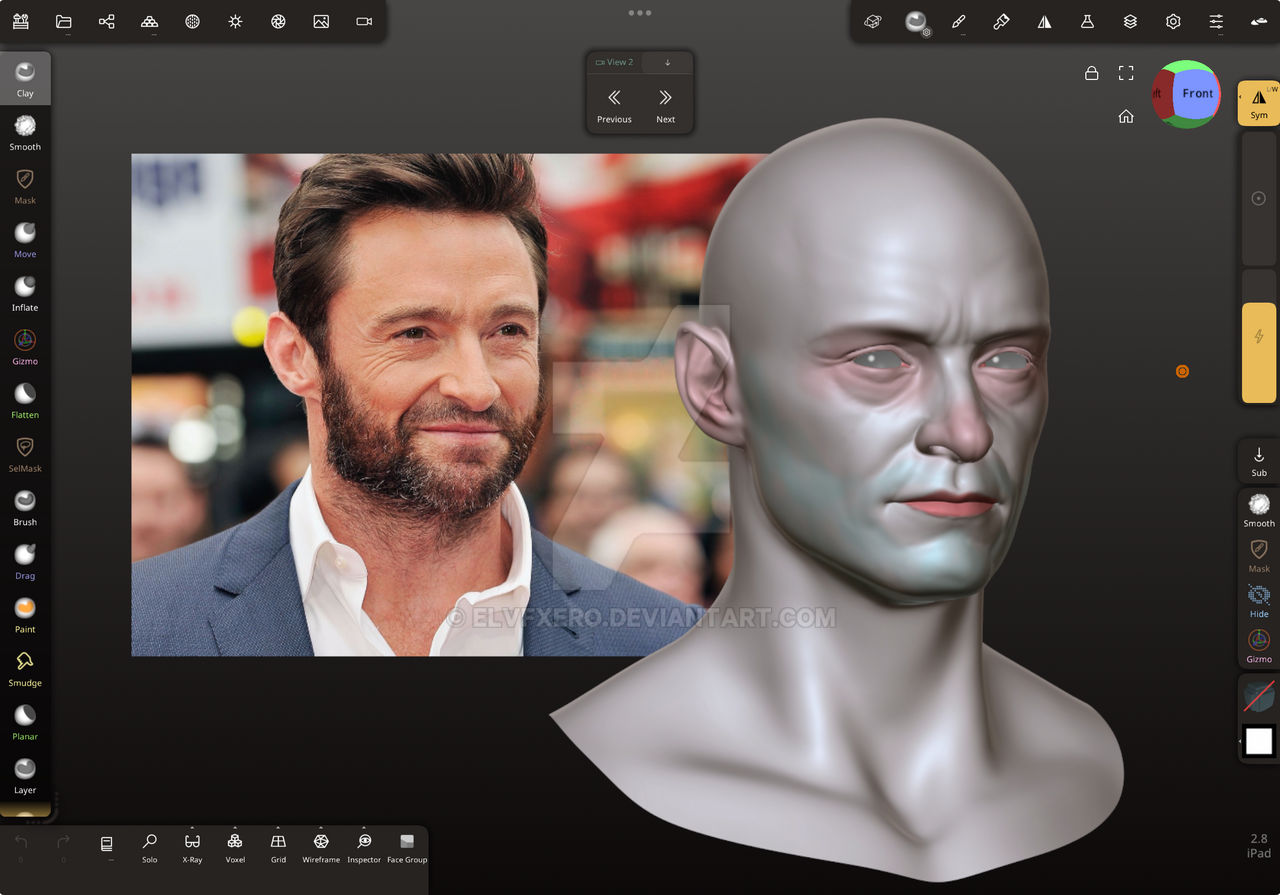The width and height of the screenshot is (1280, 895).
Task: Select the Smooth tool in left toolbar
Action: pyautogui.click(x=25, y=133)
